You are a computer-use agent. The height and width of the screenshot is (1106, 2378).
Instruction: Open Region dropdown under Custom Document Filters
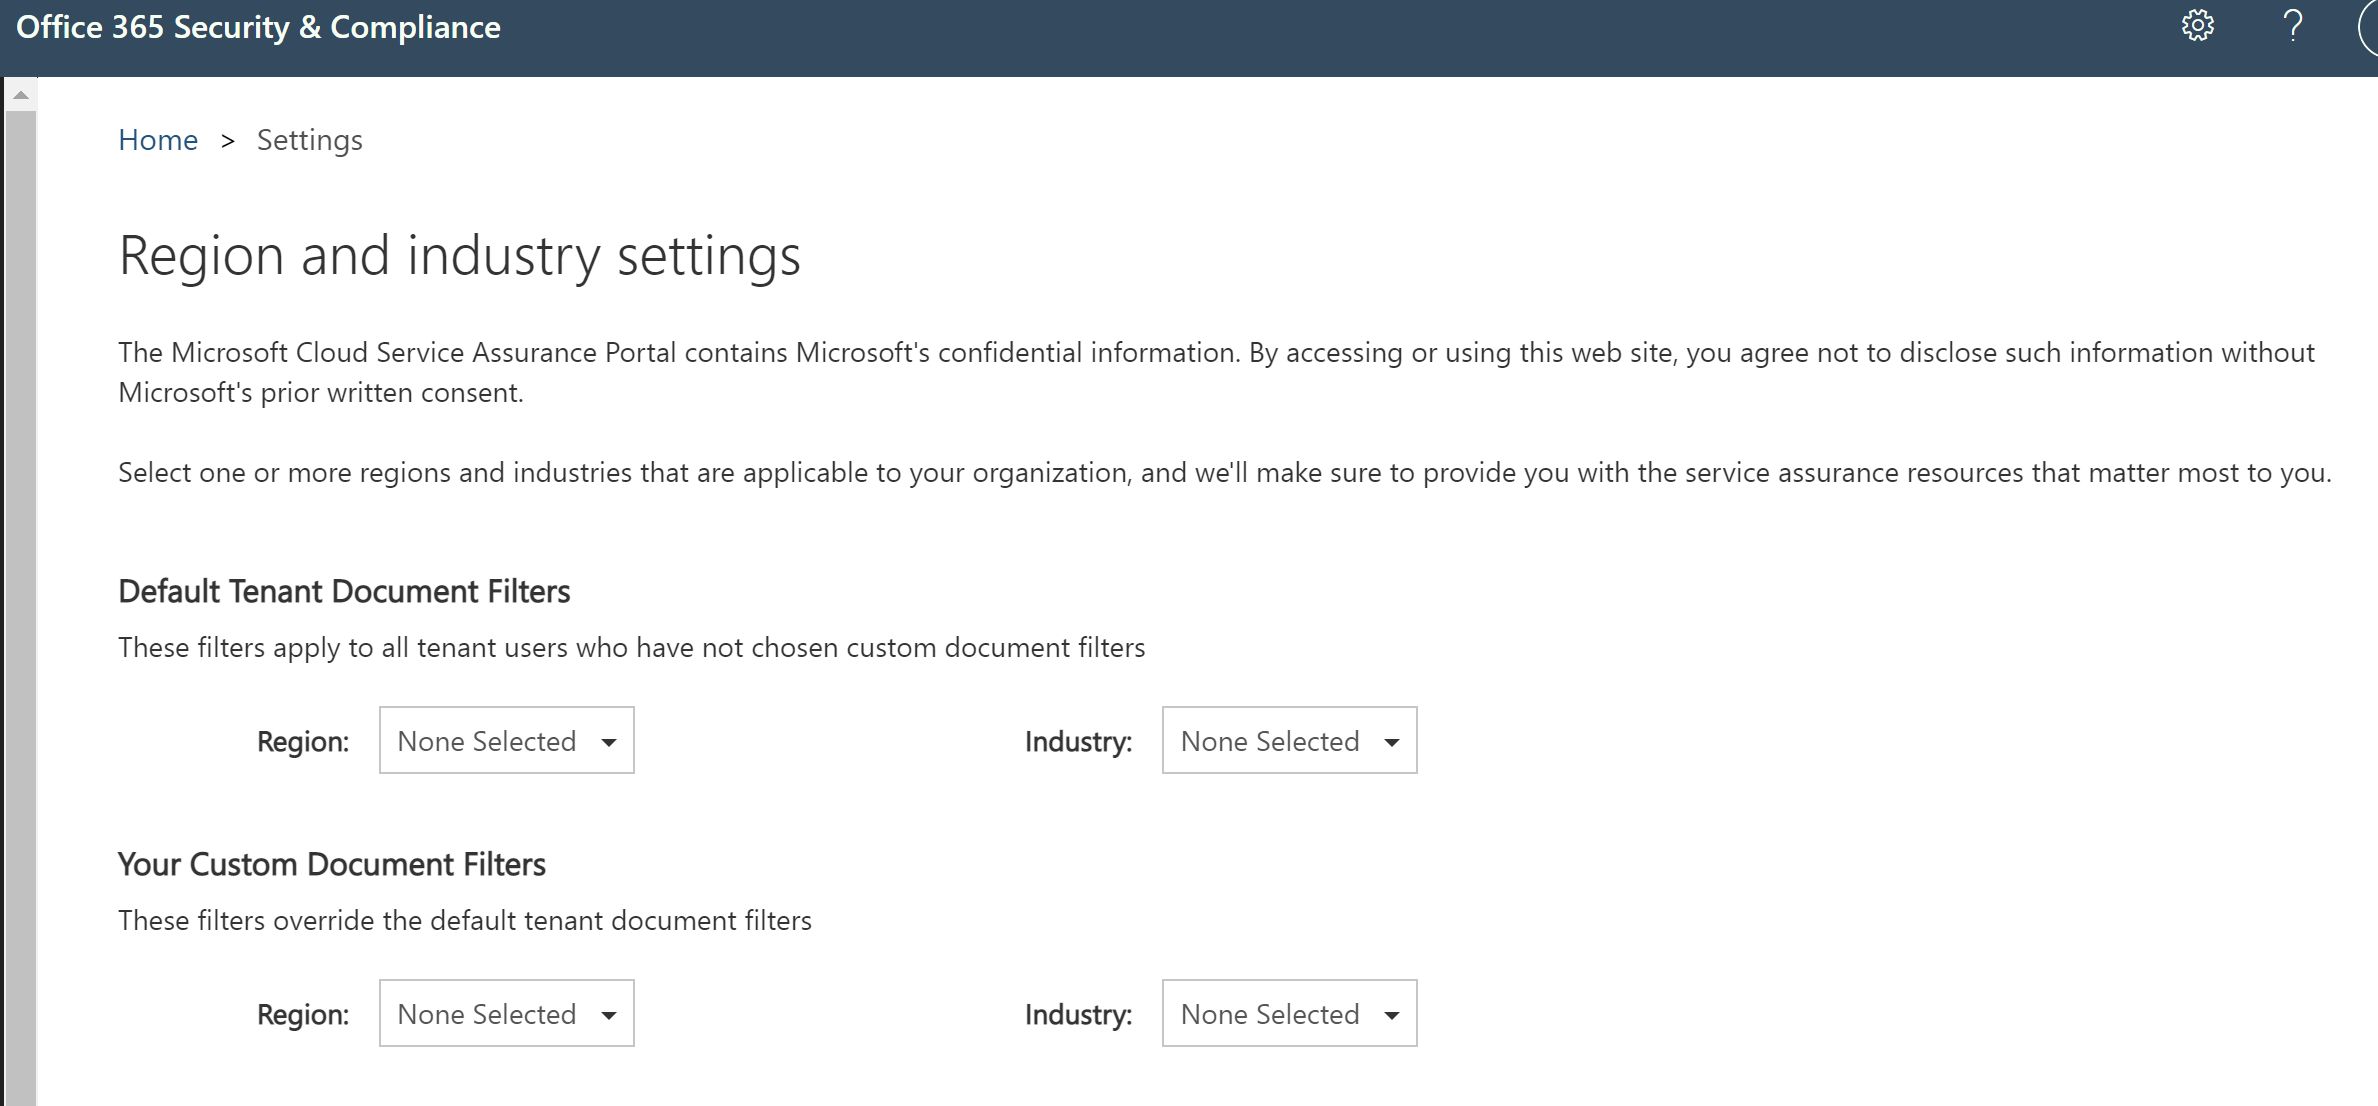(506, 1014)
